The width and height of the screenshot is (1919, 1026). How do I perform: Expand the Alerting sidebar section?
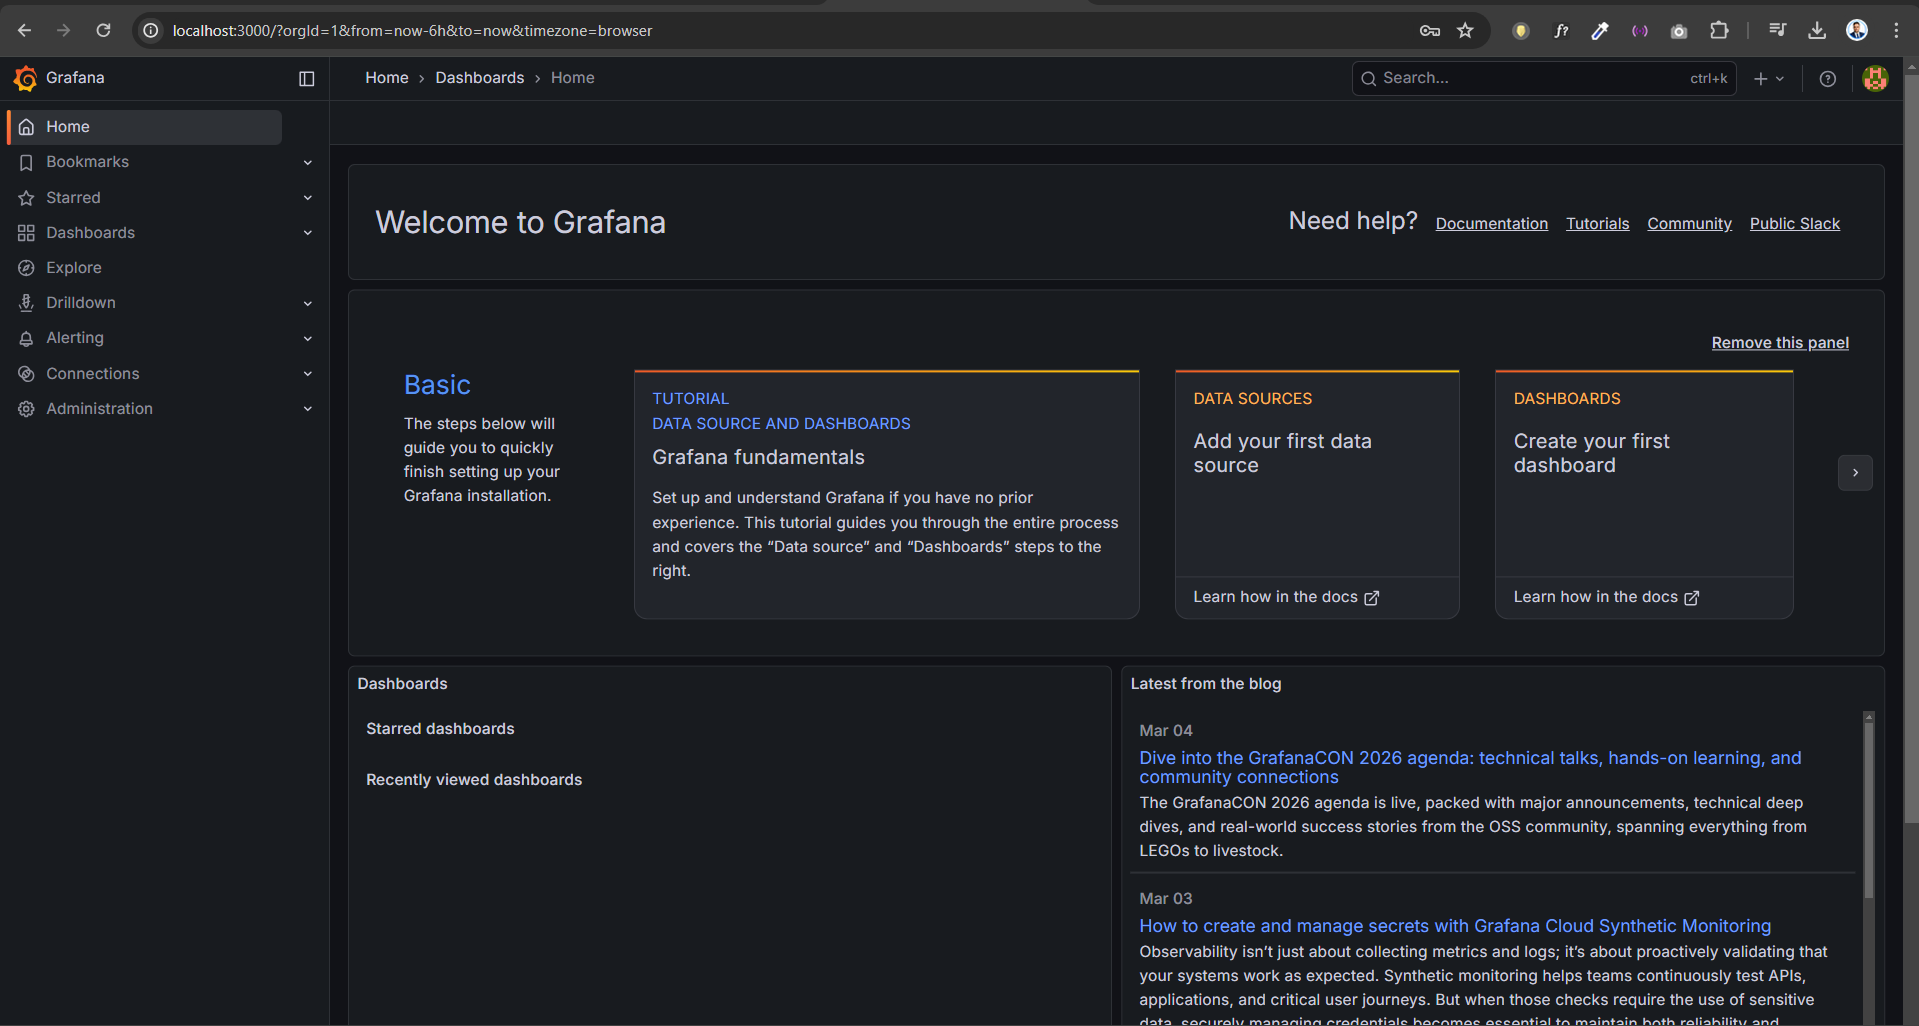click(x=307, y=338)
